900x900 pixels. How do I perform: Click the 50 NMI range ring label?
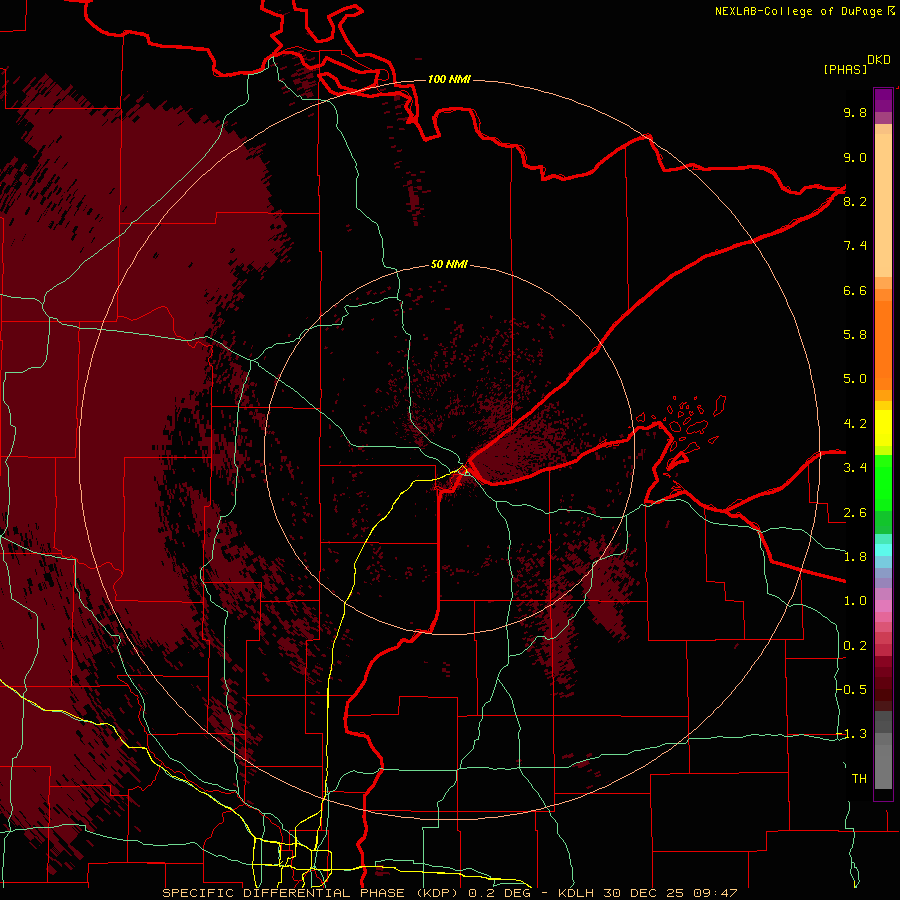449,264
